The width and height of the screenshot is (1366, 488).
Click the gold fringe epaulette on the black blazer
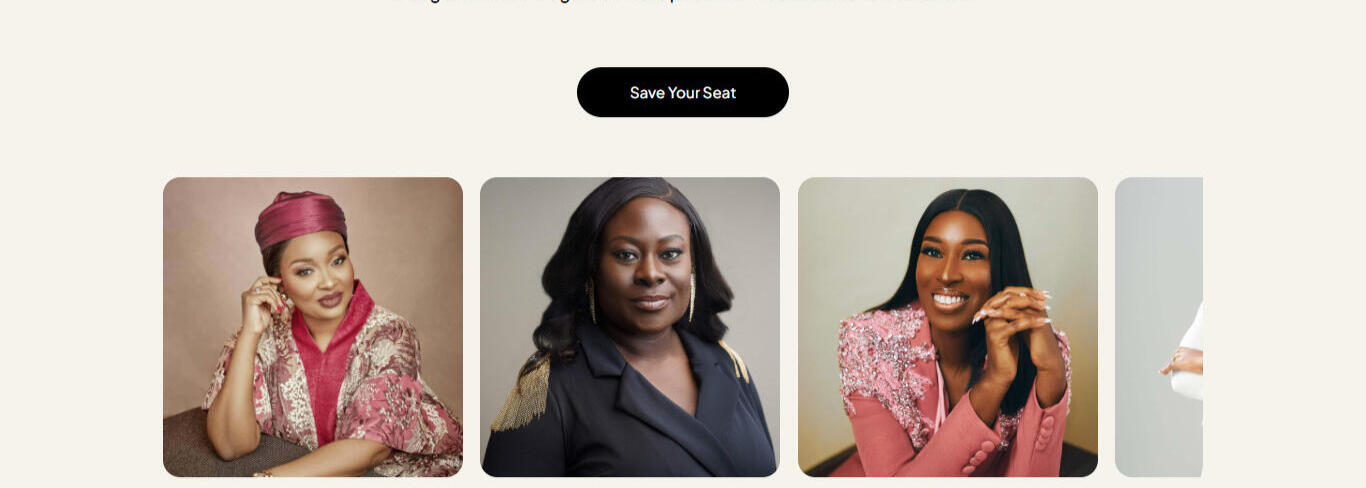pos(522,395)
